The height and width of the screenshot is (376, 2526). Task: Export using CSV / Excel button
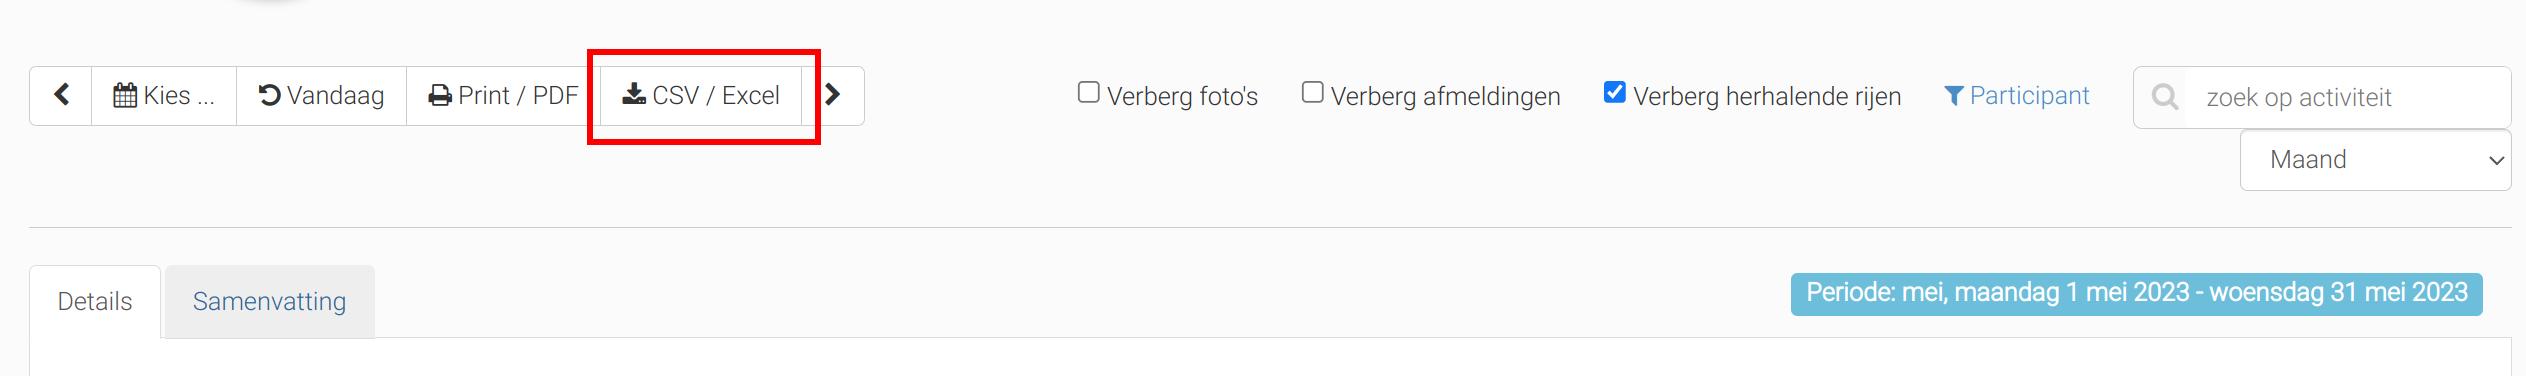(x=700, y=95)
